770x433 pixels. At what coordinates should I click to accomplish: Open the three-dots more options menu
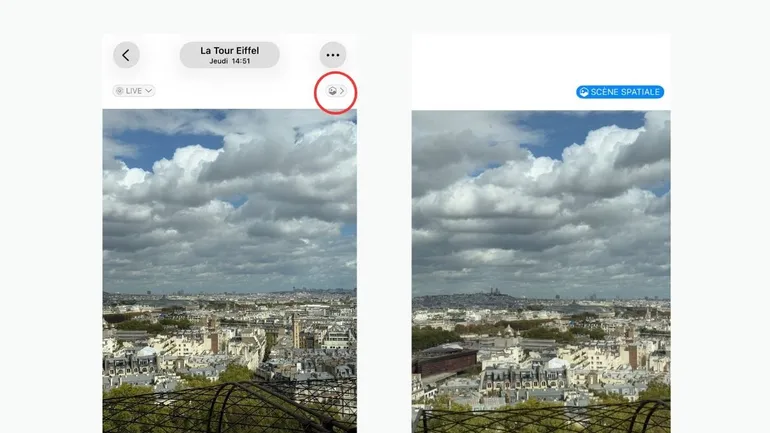coord(333,55)
